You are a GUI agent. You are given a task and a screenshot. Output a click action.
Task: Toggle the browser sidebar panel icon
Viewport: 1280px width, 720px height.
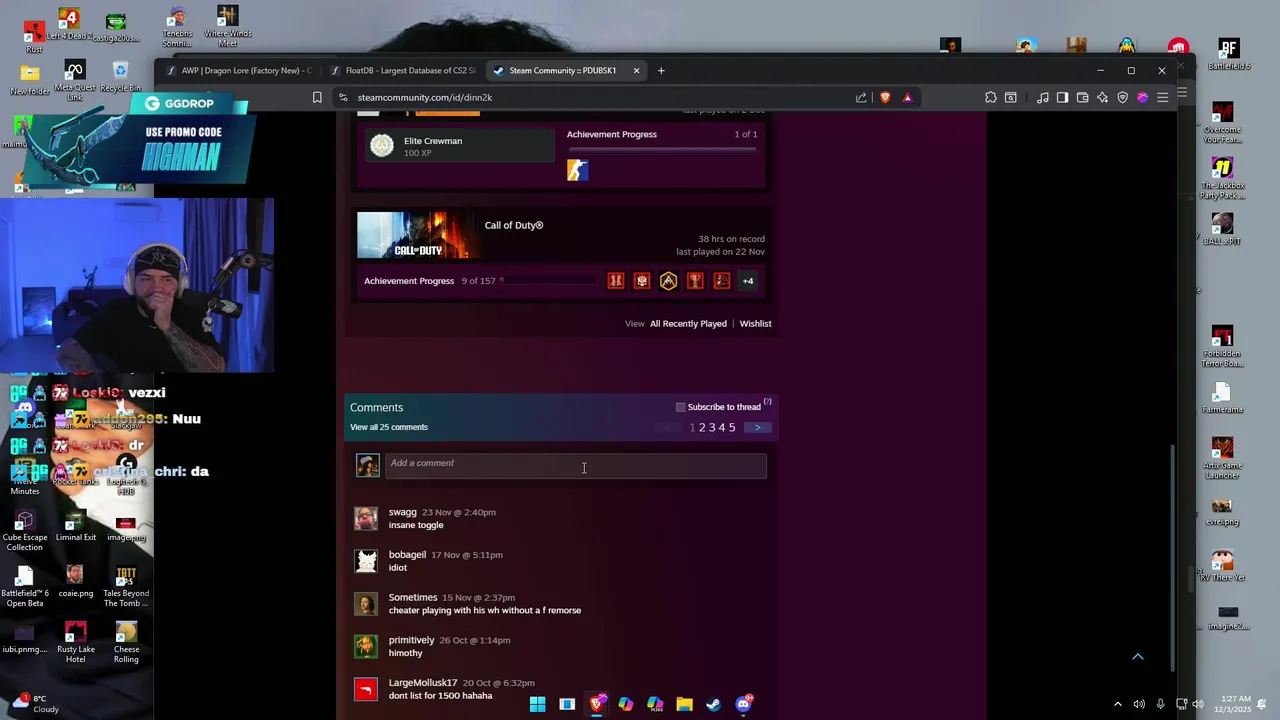tap(1062, 97)
